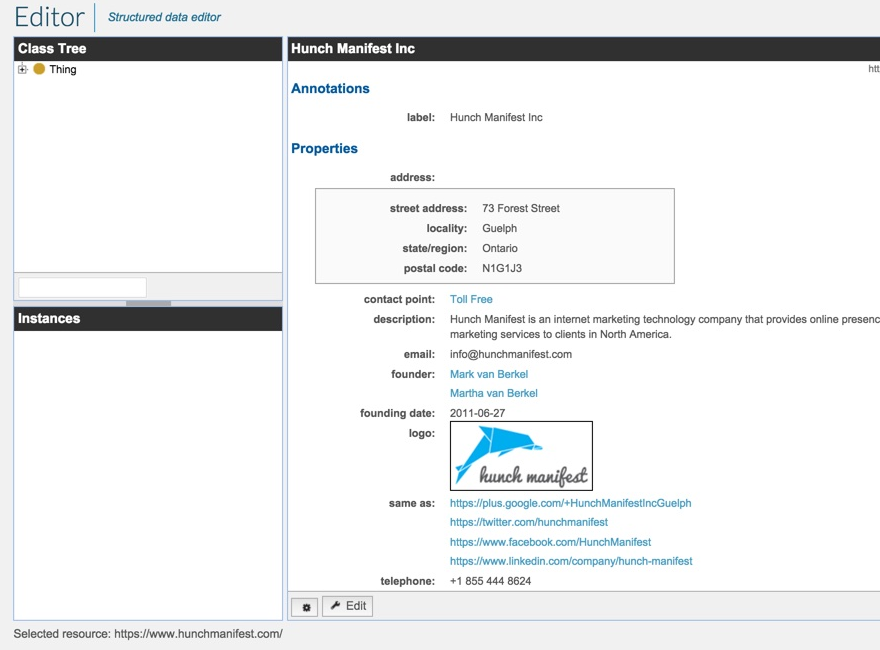Click the postal code N1G1J3
The width and height of the screenshot is (880, 650).
(502, 268)
